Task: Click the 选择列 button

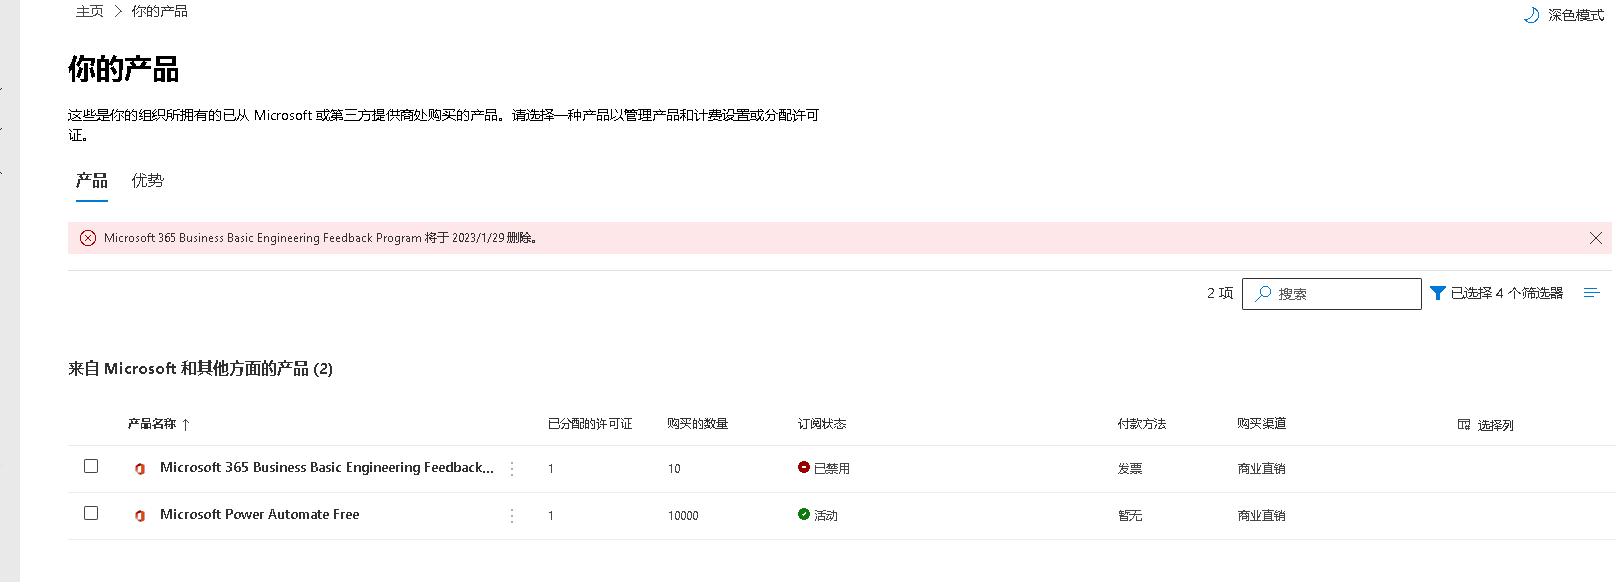Action: pos(1486,425)
